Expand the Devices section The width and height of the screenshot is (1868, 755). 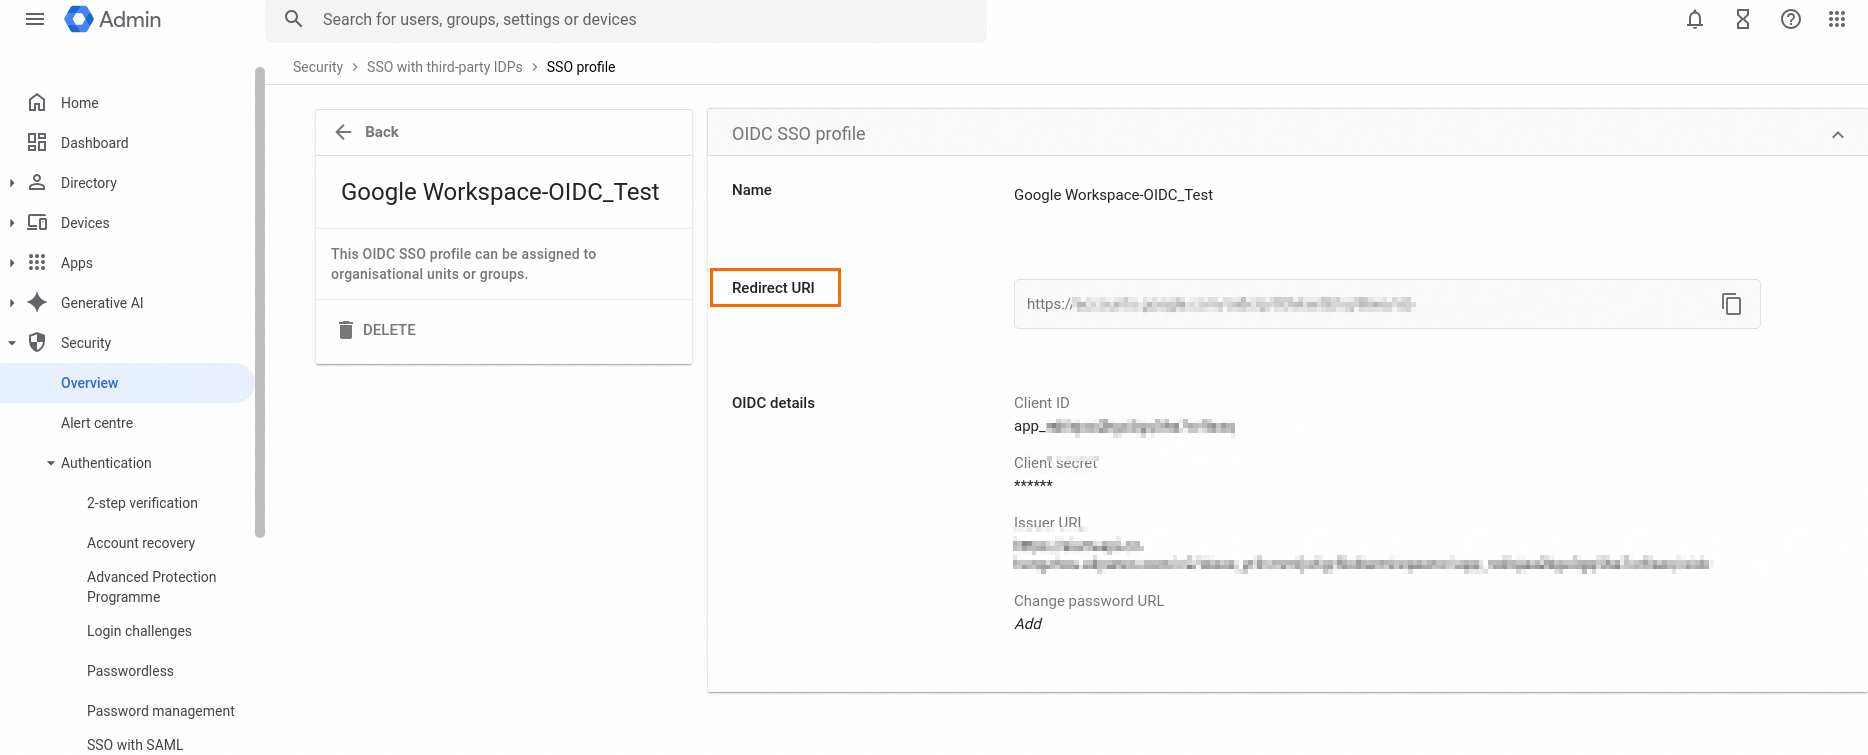tap(11, 223)
